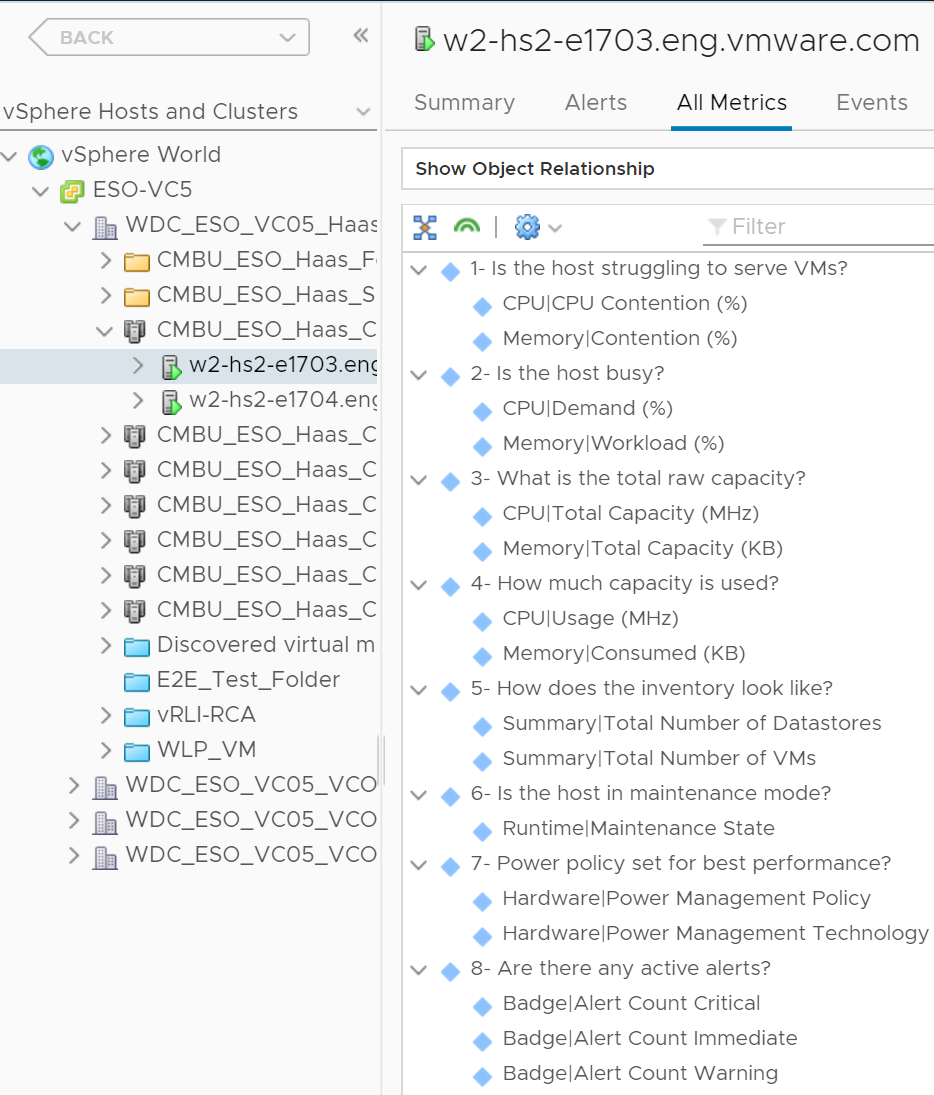This screenshot has width=934, height=1095.
Task: Switch to the Summary tab
Action: tap(464, 103)
